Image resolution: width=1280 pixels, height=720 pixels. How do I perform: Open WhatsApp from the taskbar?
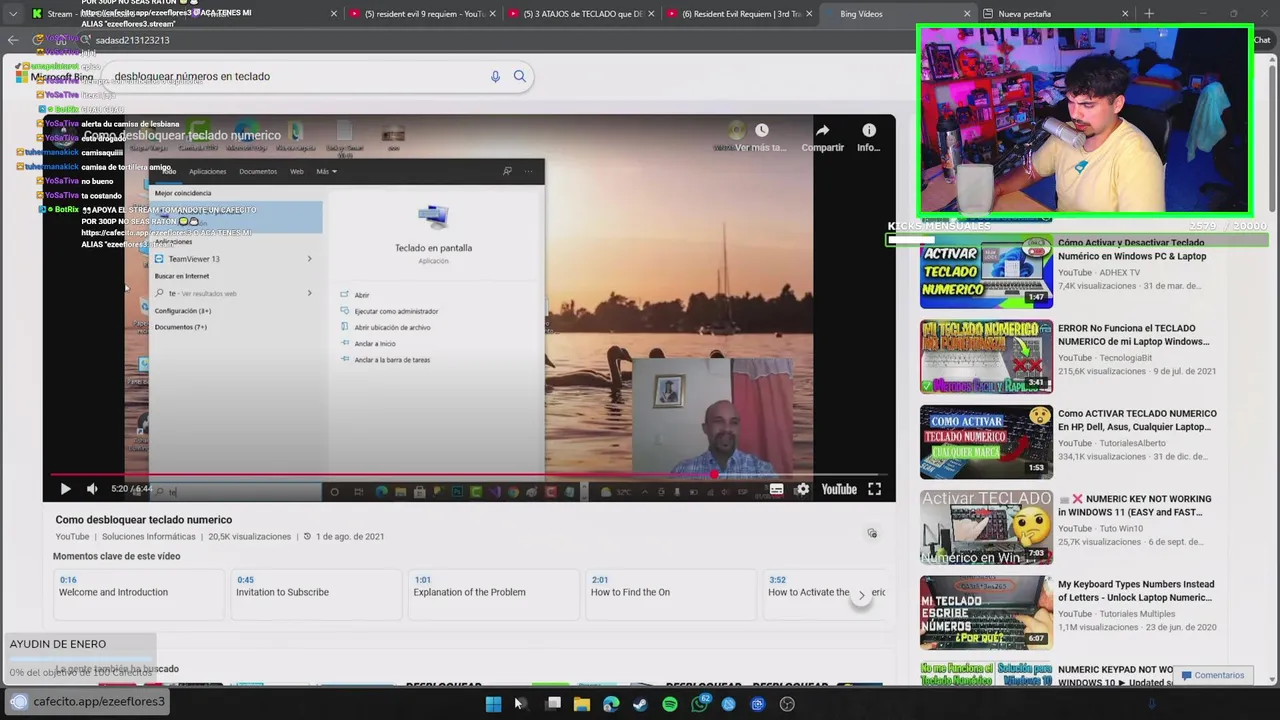699,704
